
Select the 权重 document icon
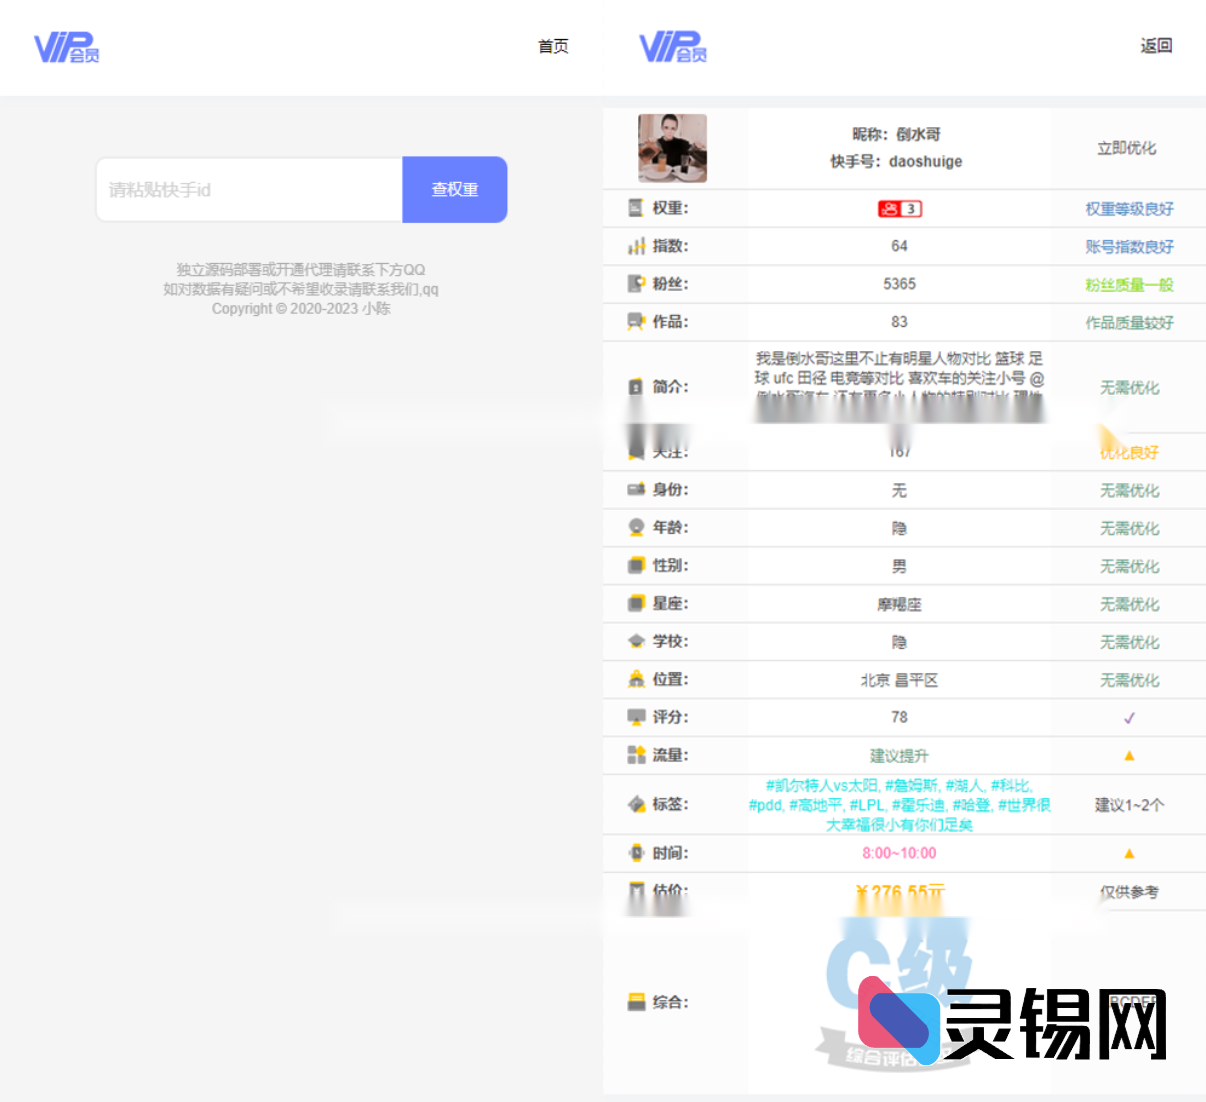pyautogui.click(x=636, y=208)
